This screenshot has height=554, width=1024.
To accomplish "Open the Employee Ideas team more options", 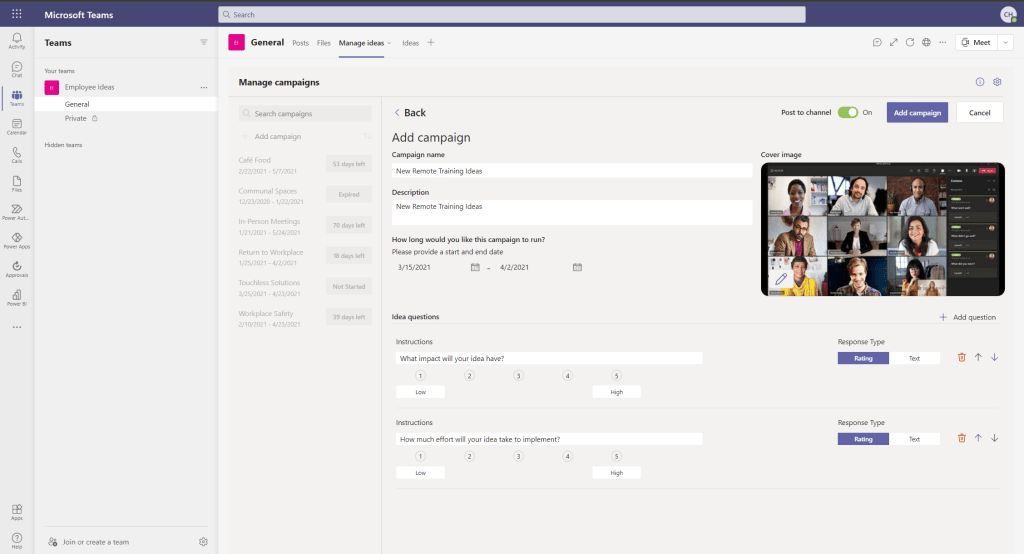I will [204, 88].
